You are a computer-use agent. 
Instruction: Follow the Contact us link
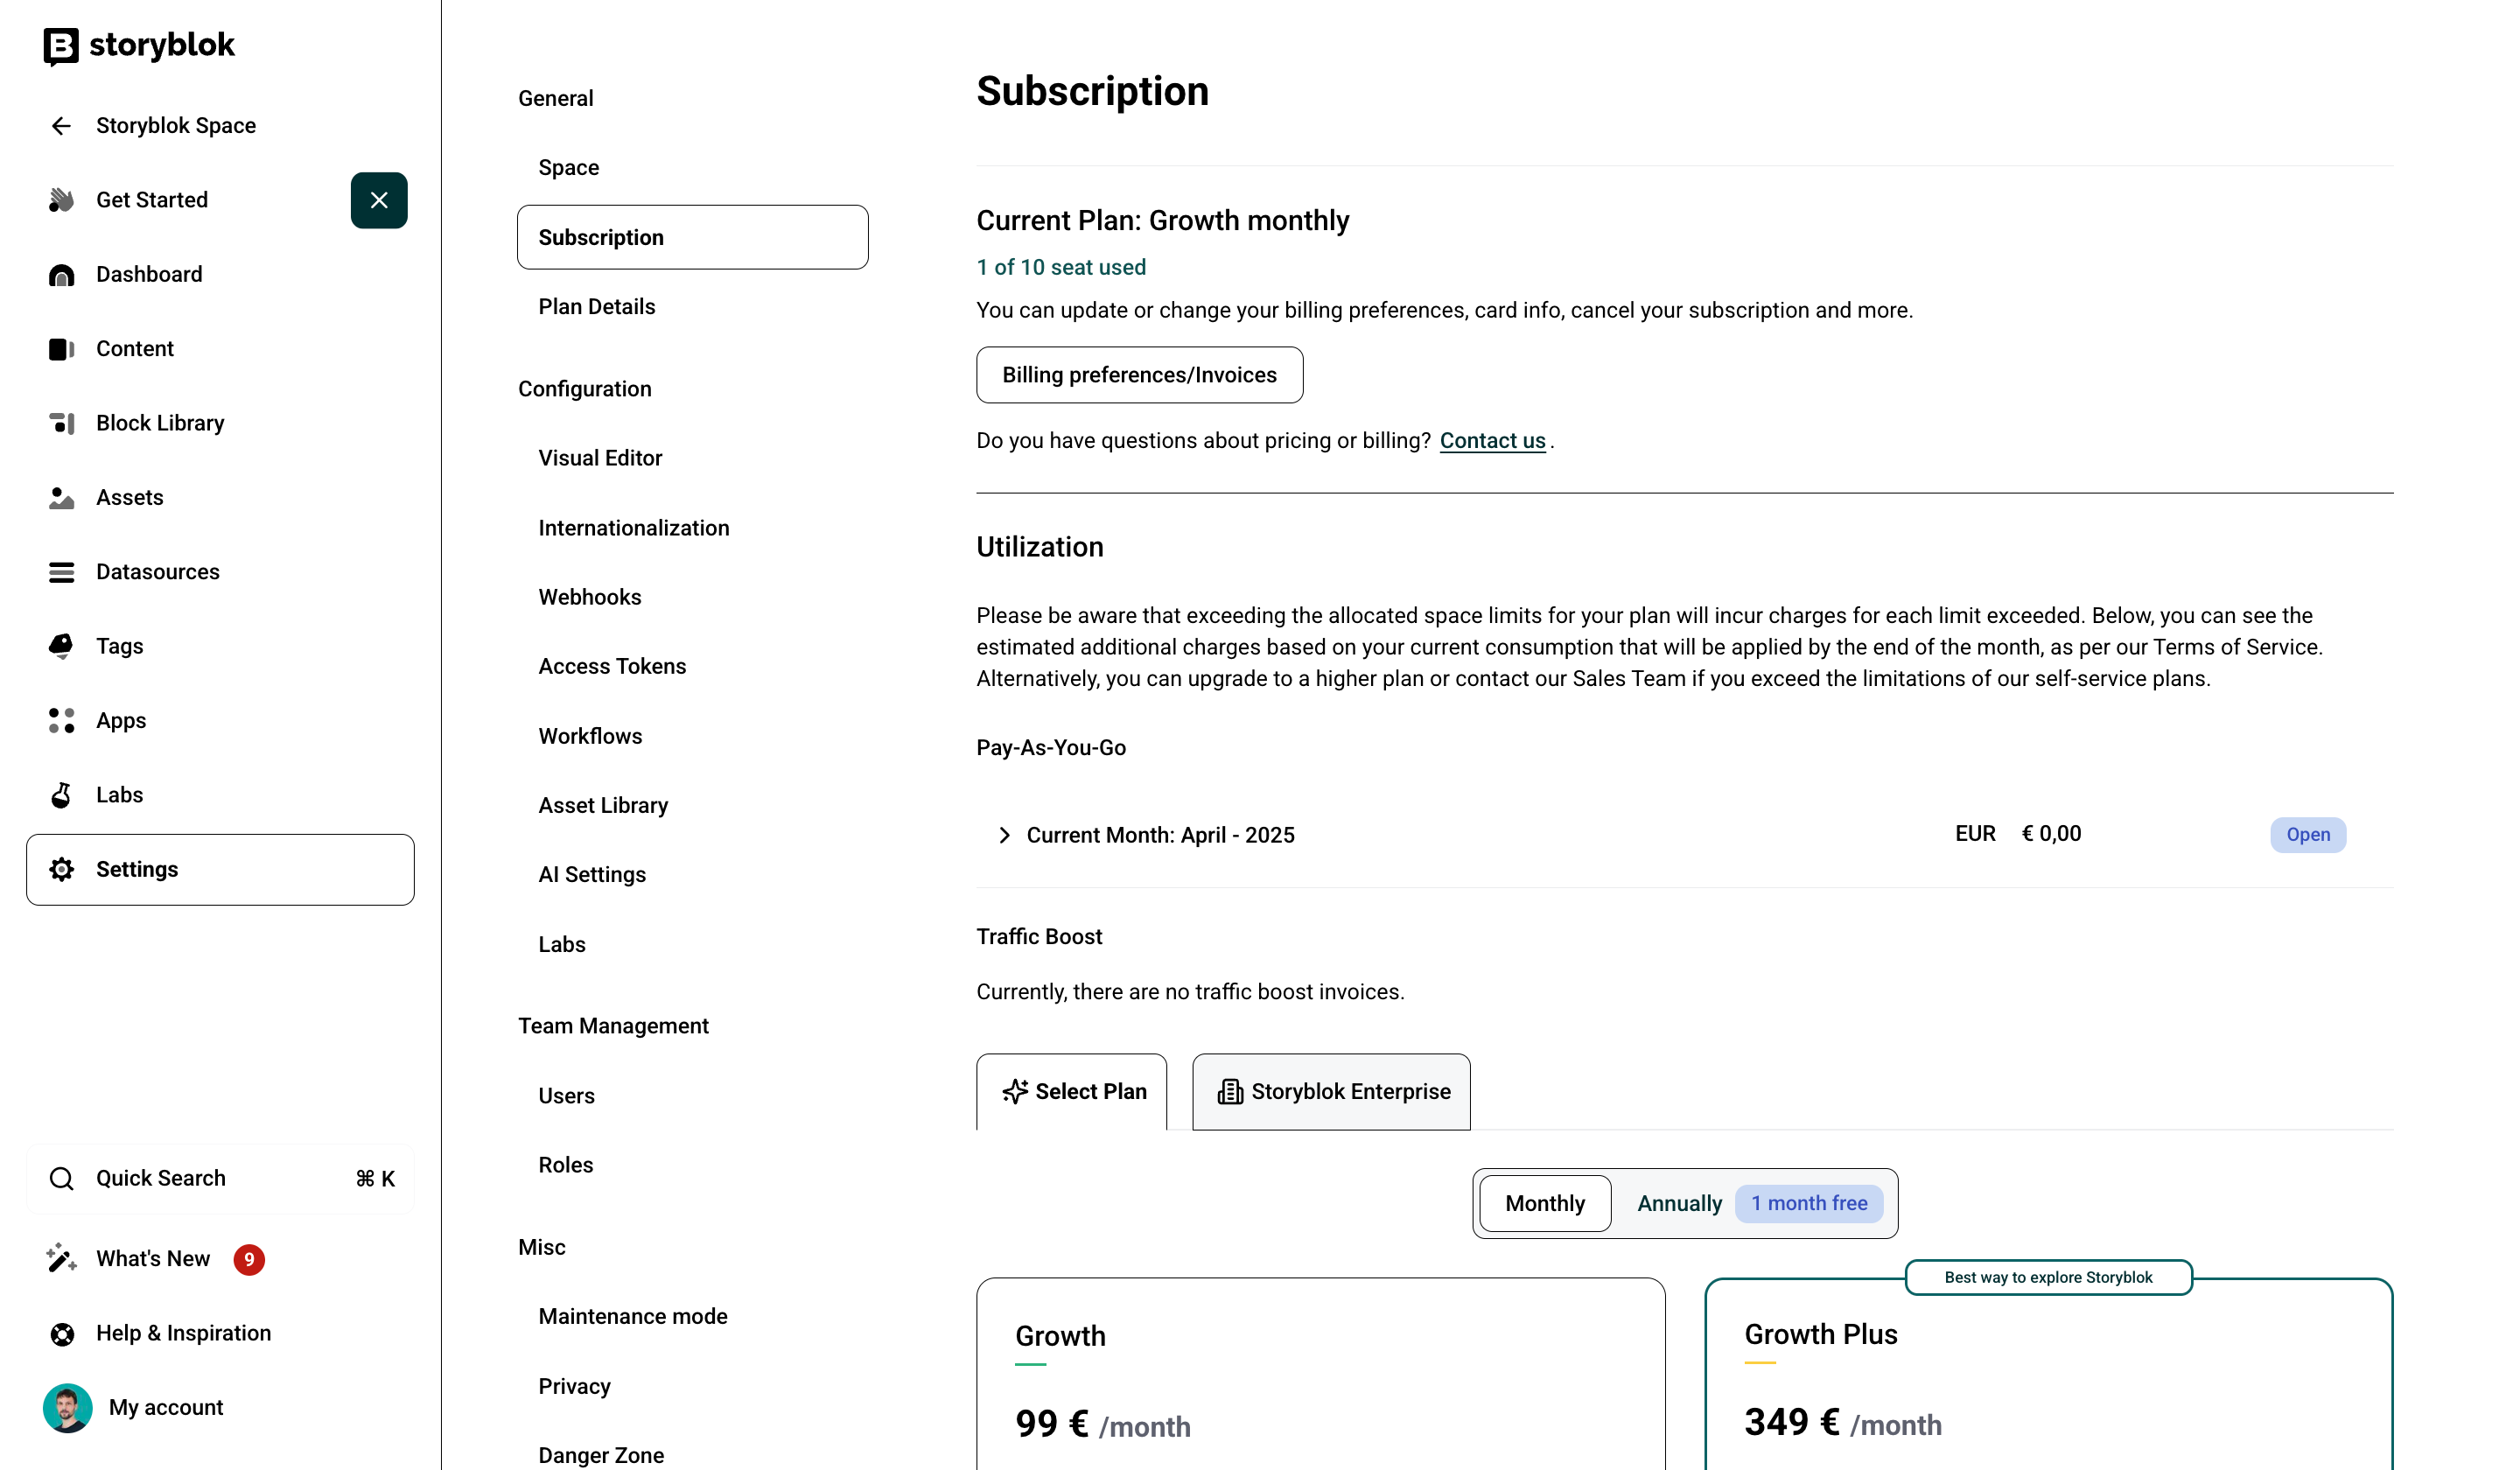[x=1492, y=441]
